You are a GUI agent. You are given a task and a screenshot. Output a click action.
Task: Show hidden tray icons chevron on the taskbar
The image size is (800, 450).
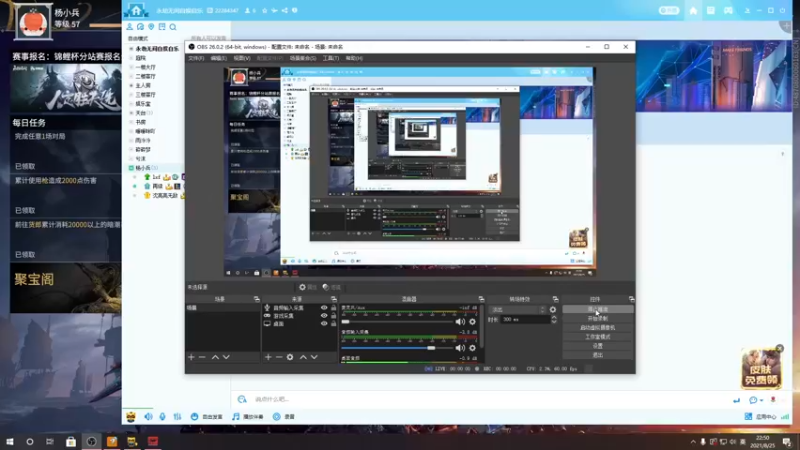tap(693, 442)
